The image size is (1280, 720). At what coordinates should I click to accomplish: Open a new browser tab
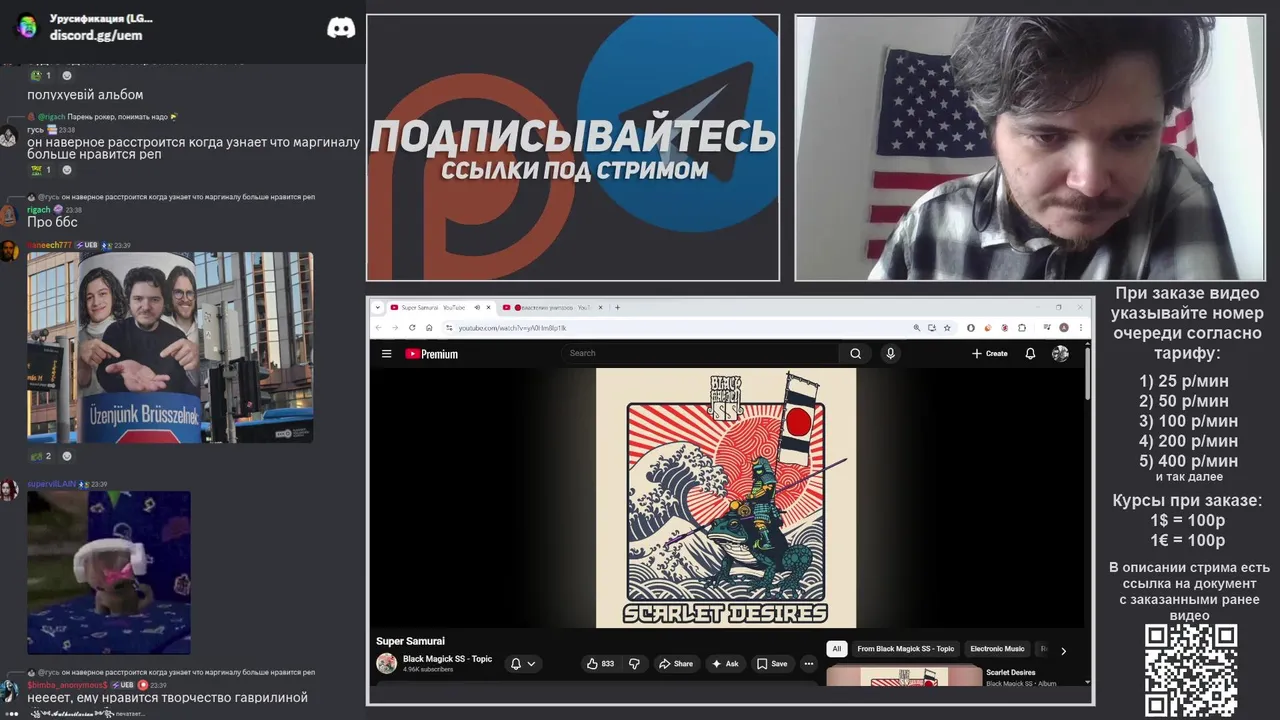pyautogui.click(x=617, y=307)
